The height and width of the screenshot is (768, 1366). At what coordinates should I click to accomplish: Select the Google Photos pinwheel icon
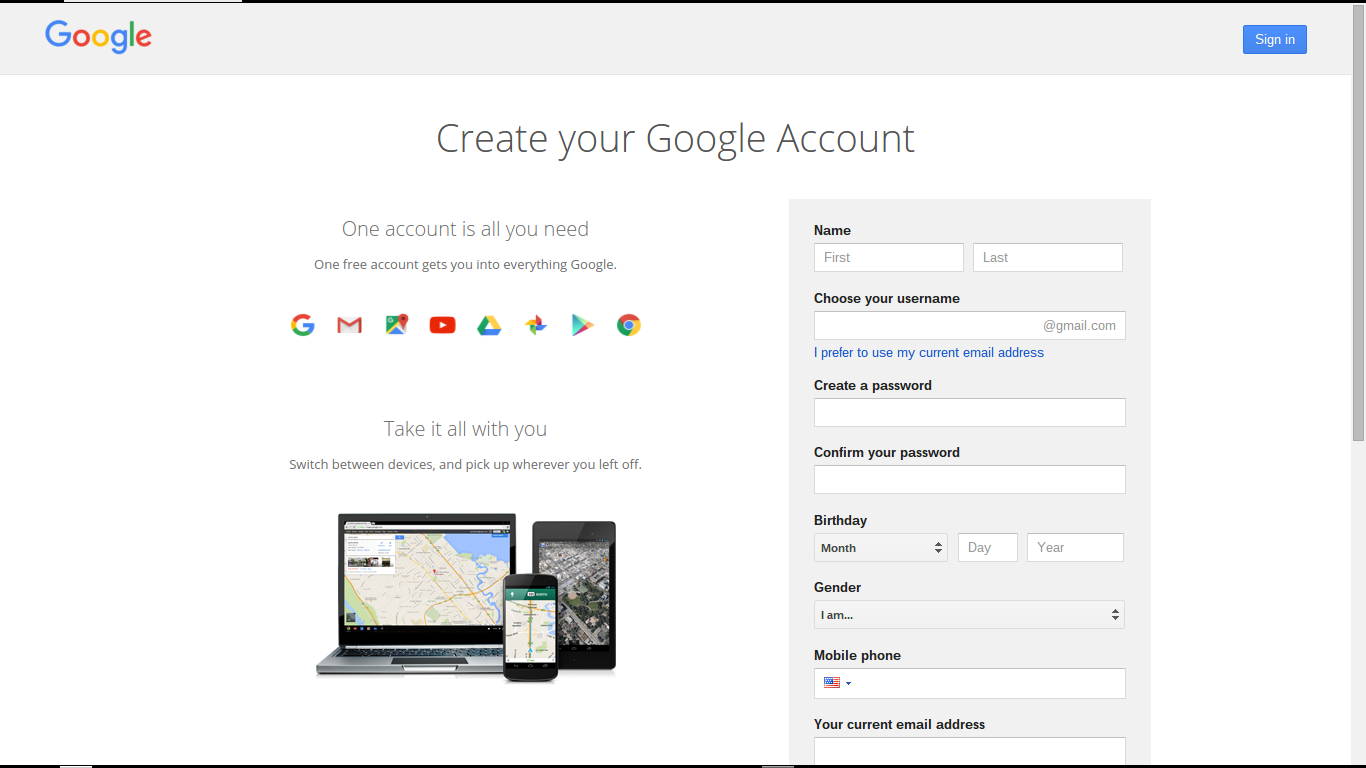coord(535,324)
